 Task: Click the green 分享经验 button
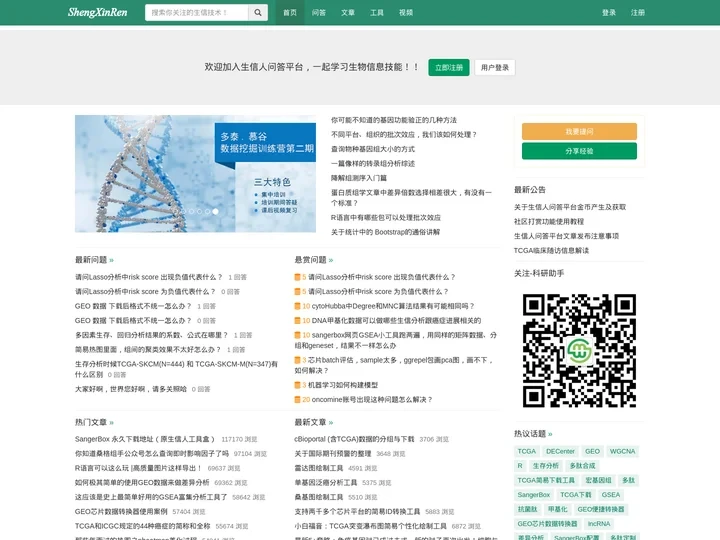click(579, 151)
